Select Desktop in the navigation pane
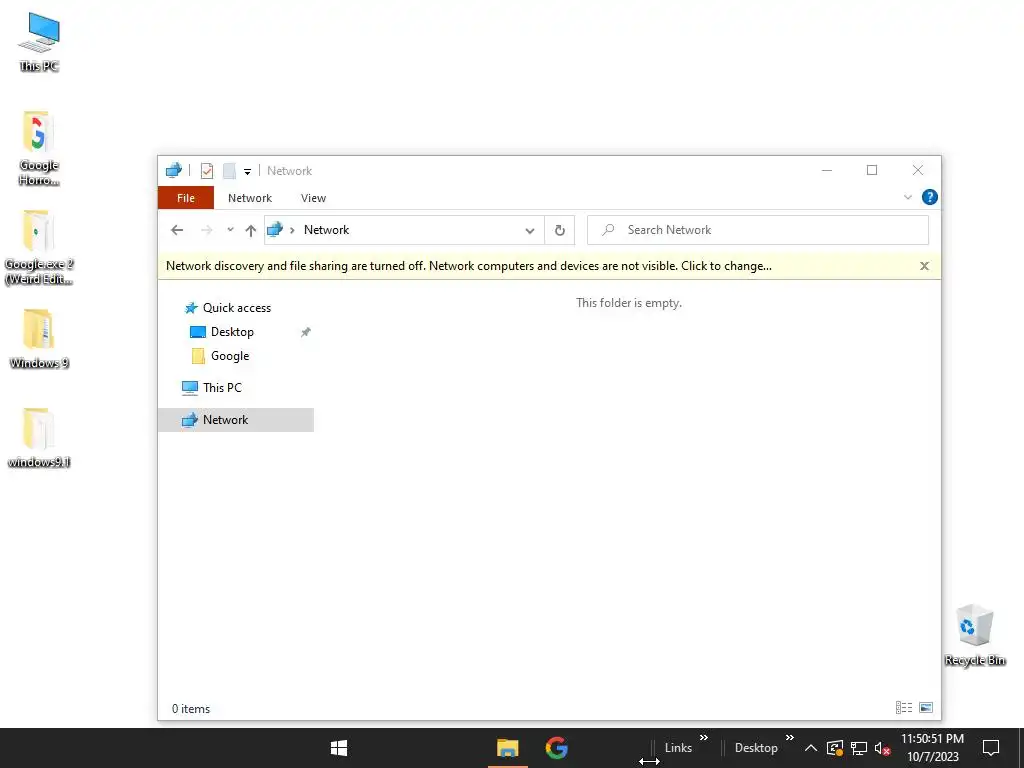Viewport: 1024px width, 768px height. pyautogui.click(x=232, y=332)
